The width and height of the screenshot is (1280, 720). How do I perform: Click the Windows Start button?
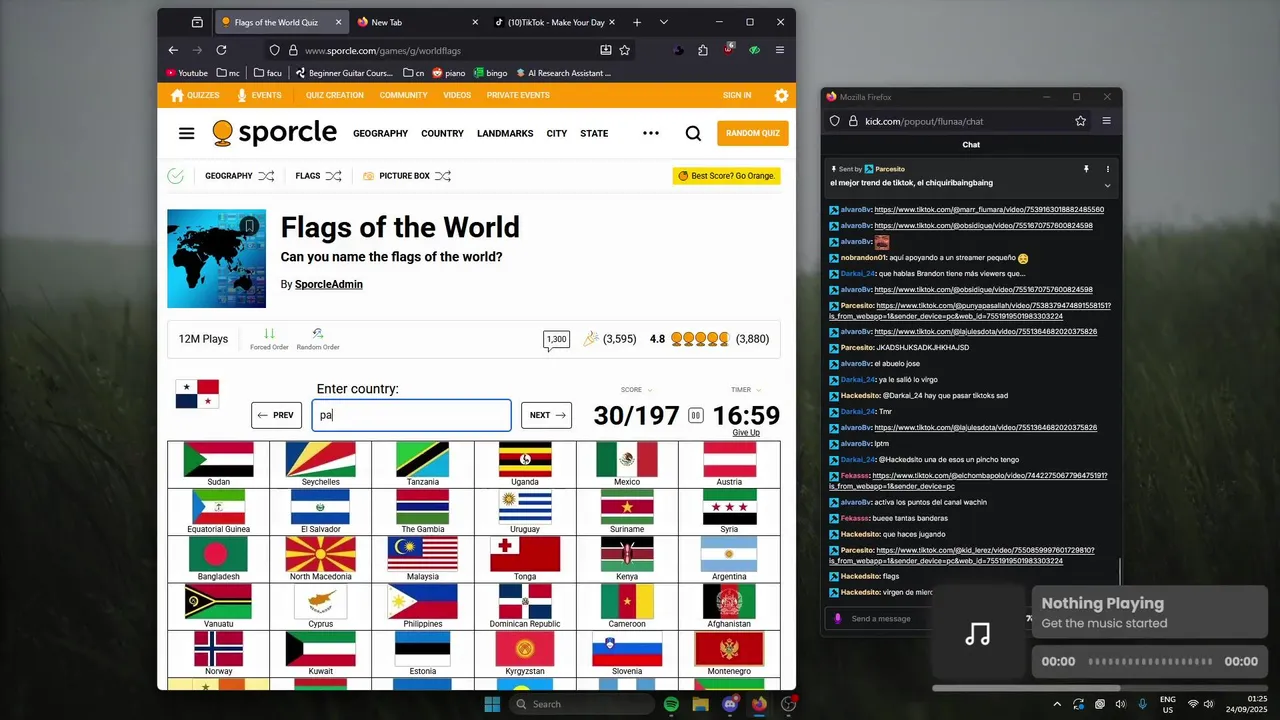[492, 704]
